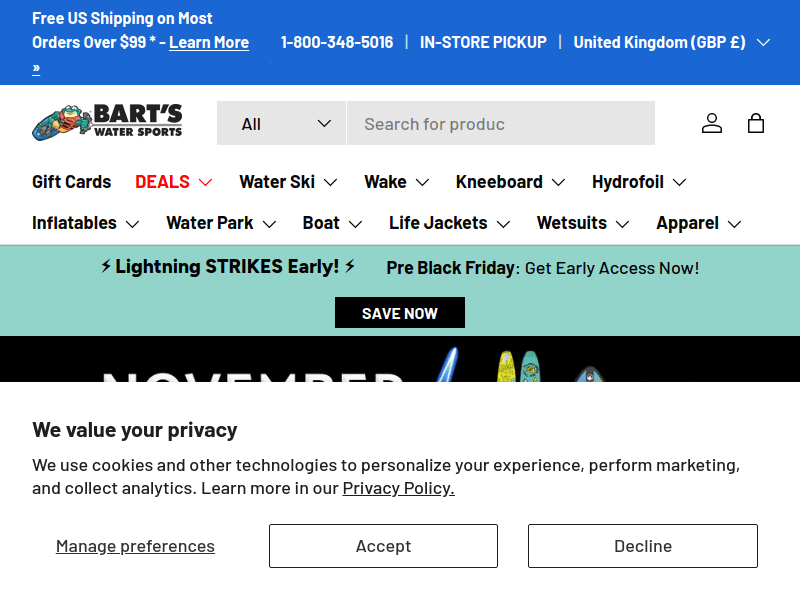Click the product search input field
Image resolution: width=800 pixels, height=600 pixels.
coord(500,123)
